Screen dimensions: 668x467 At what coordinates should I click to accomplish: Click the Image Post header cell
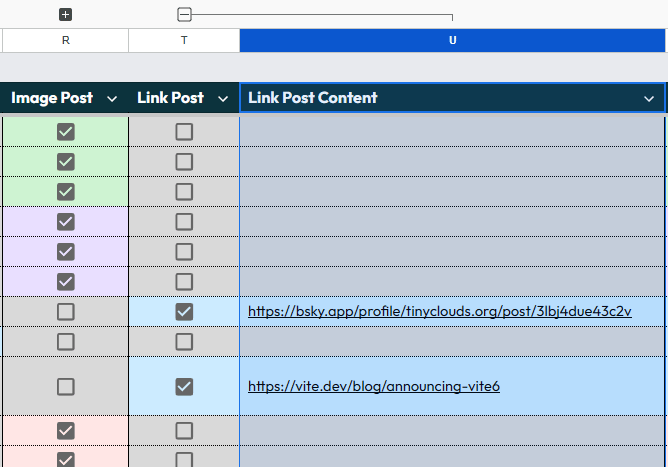(52, 98)
